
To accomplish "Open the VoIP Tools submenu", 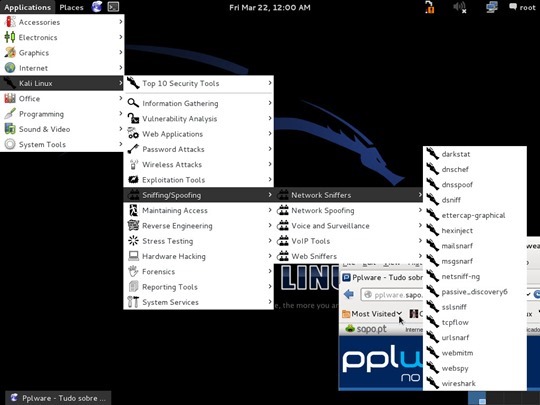I will coord(349,241).
